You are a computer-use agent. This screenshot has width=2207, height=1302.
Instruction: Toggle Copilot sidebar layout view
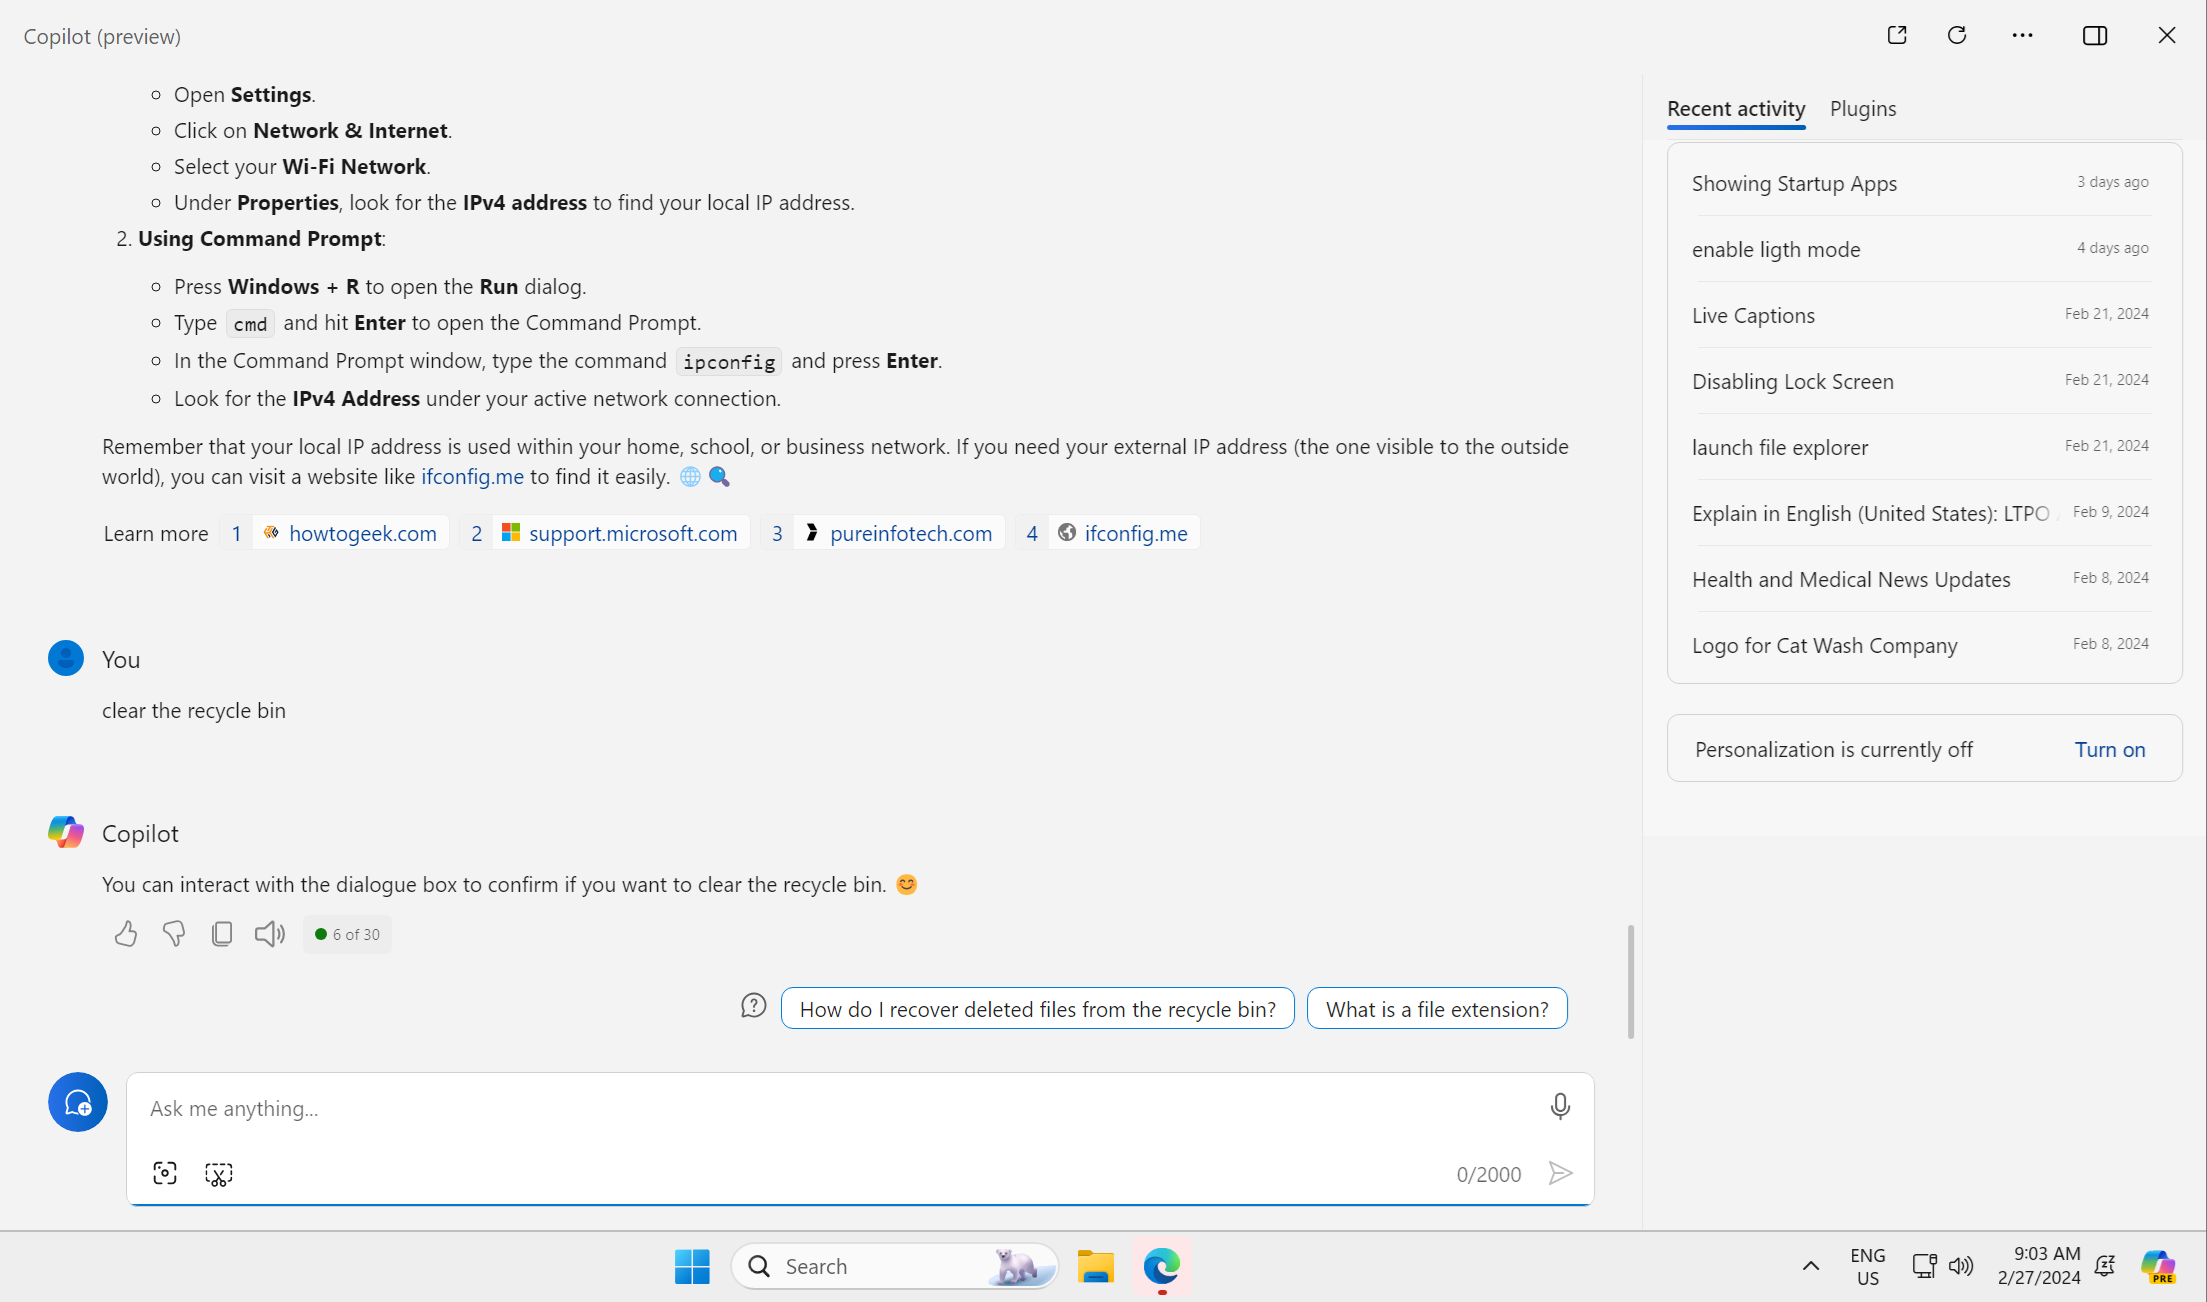[2097, 34]
